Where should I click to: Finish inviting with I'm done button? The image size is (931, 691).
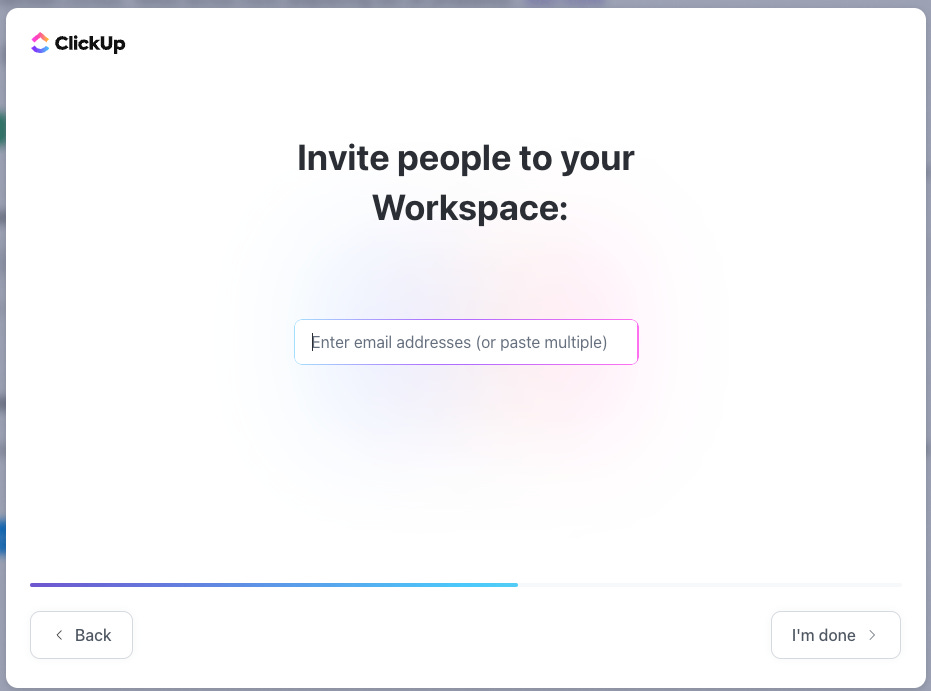pos(835,635)
